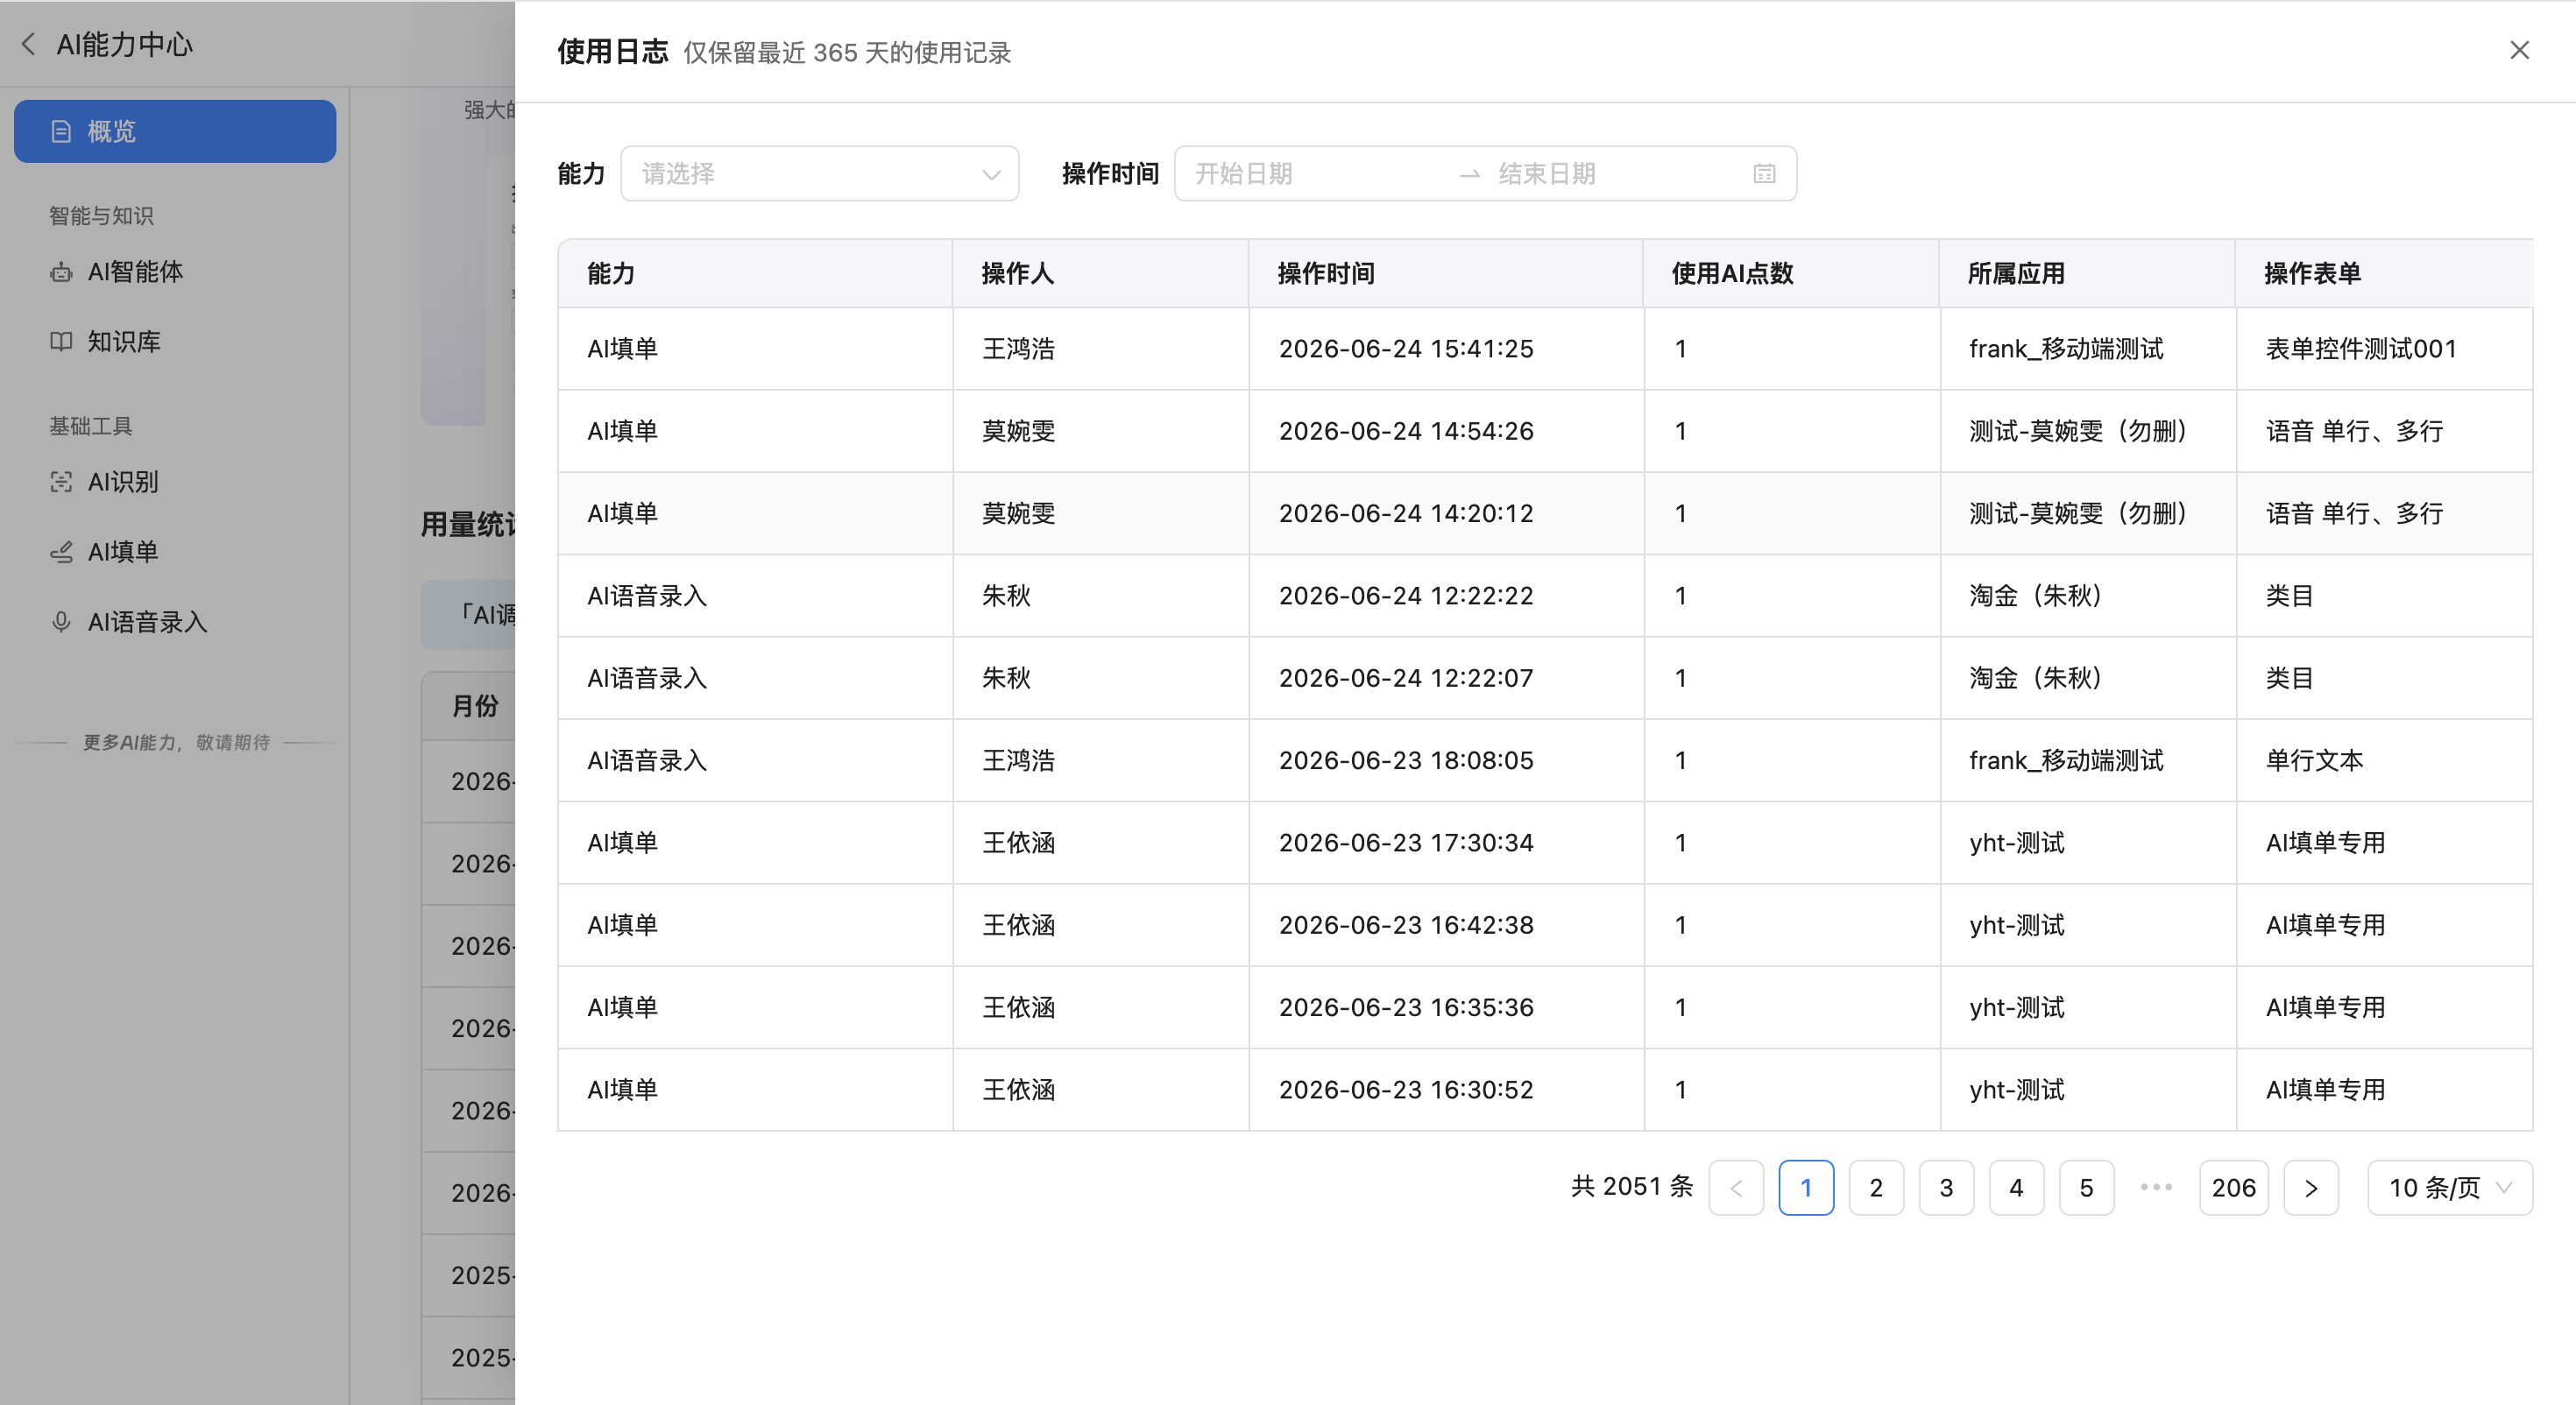Viewport: 2576px width, 1405px height.
Task: Open the 概览 menu item
Action: click(175, 131)
